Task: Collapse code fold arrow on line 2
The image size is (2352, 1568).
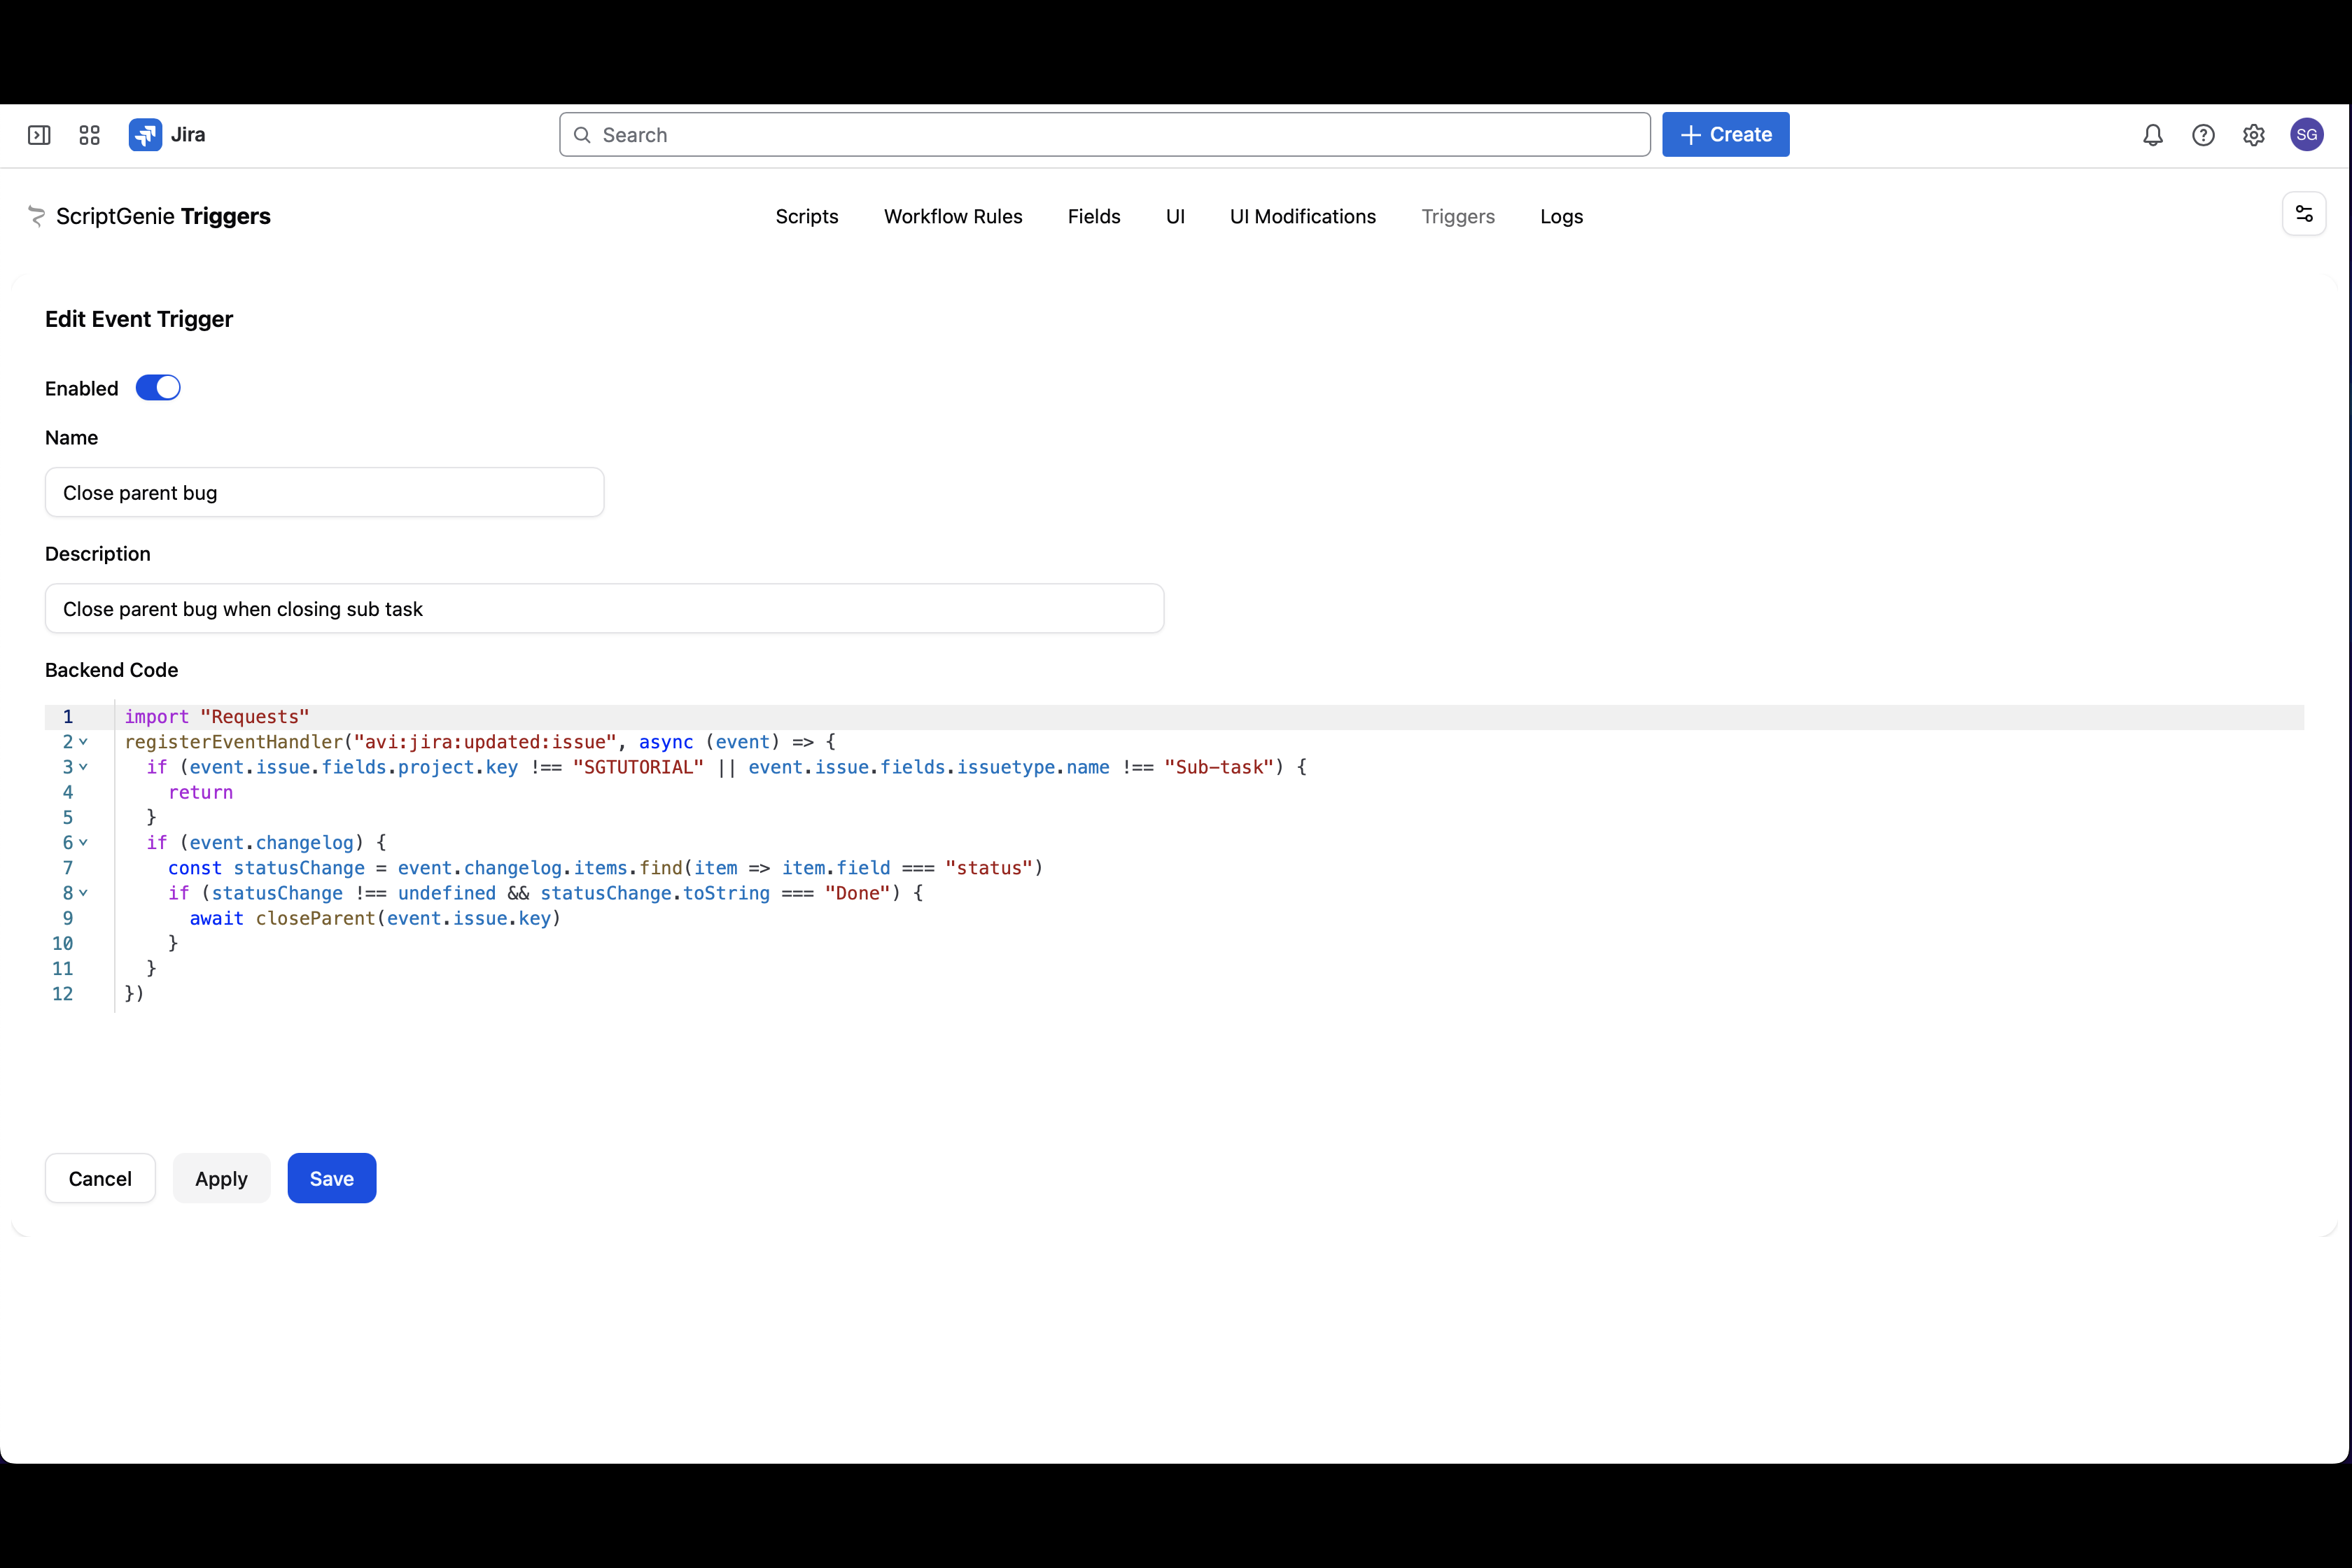Action: (83, 742)
